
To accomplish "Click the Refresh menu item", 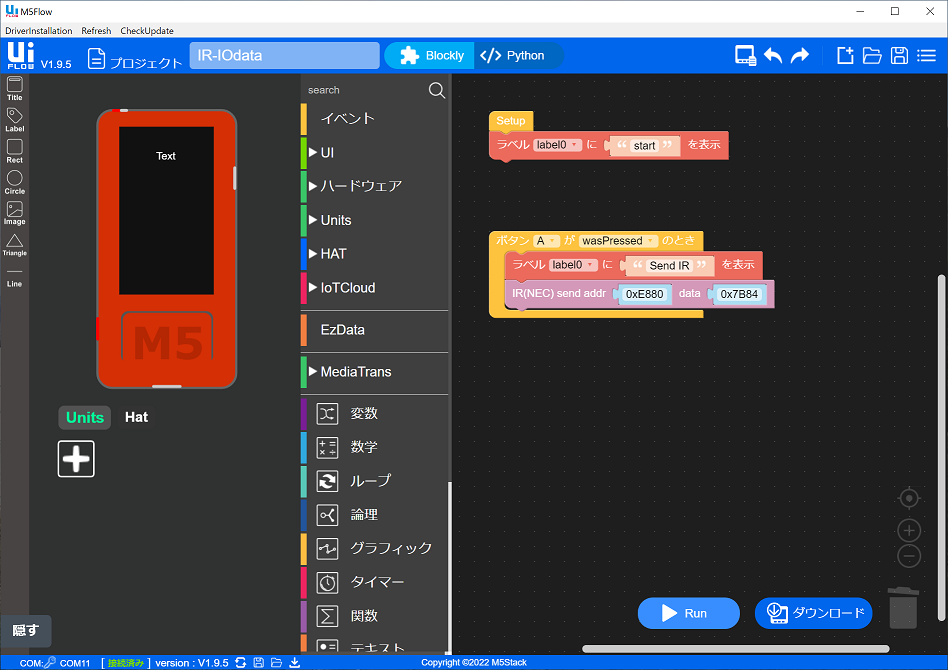I will pyautogui.click(x=96, y=31).
